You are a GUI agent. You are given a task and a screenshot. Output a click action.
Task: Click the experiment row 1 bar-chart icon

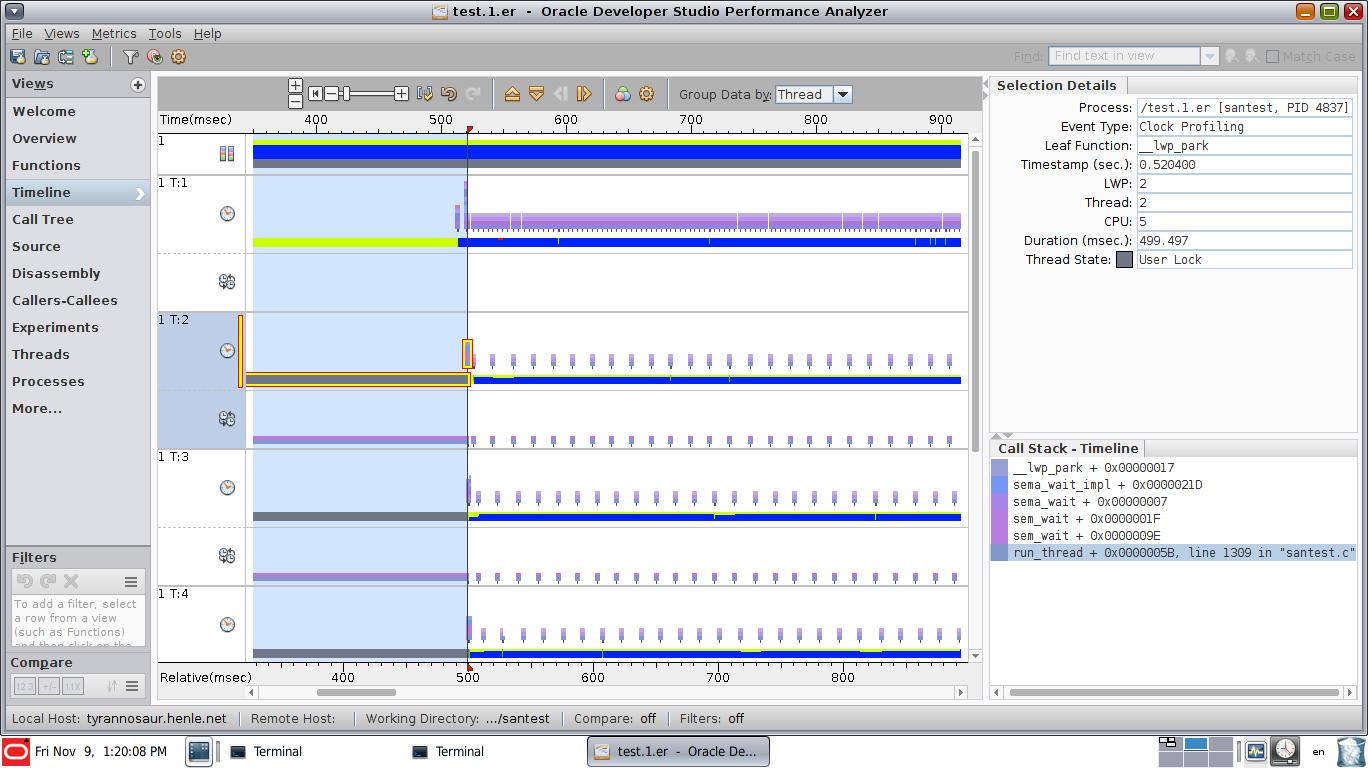click(227, 153)
